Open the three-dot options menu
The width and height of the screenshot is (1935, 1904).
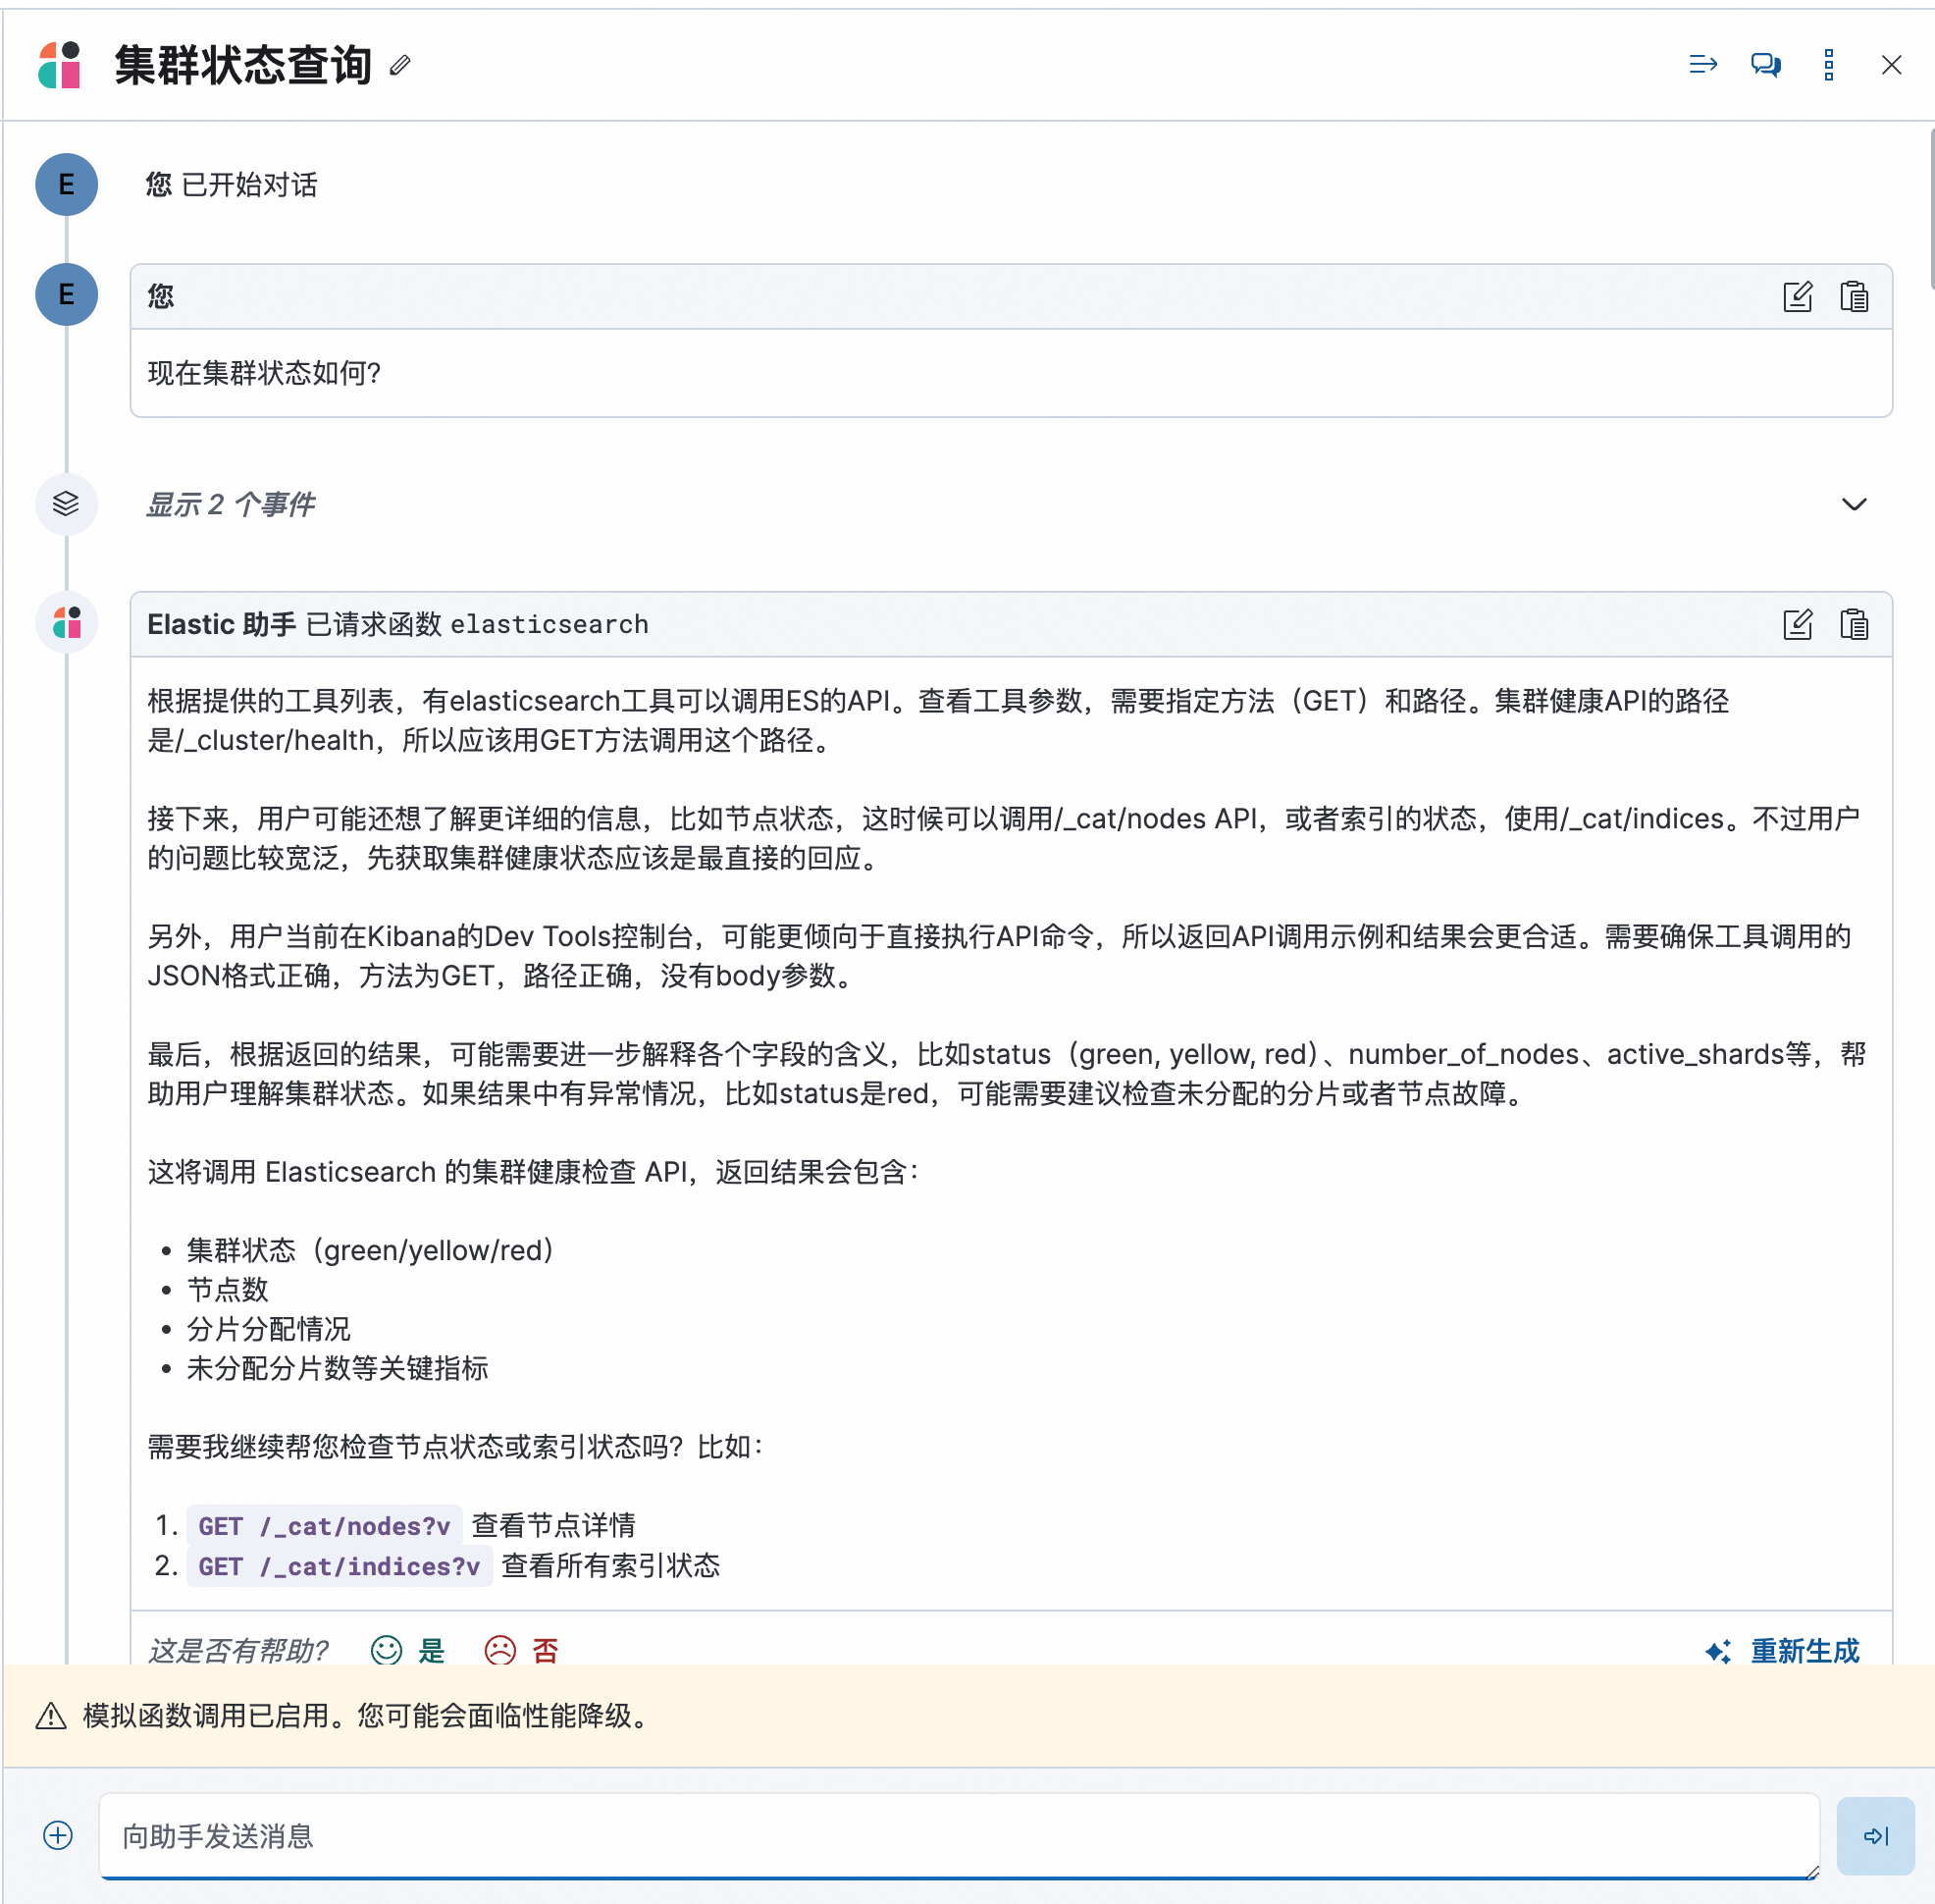[1829, 64]
